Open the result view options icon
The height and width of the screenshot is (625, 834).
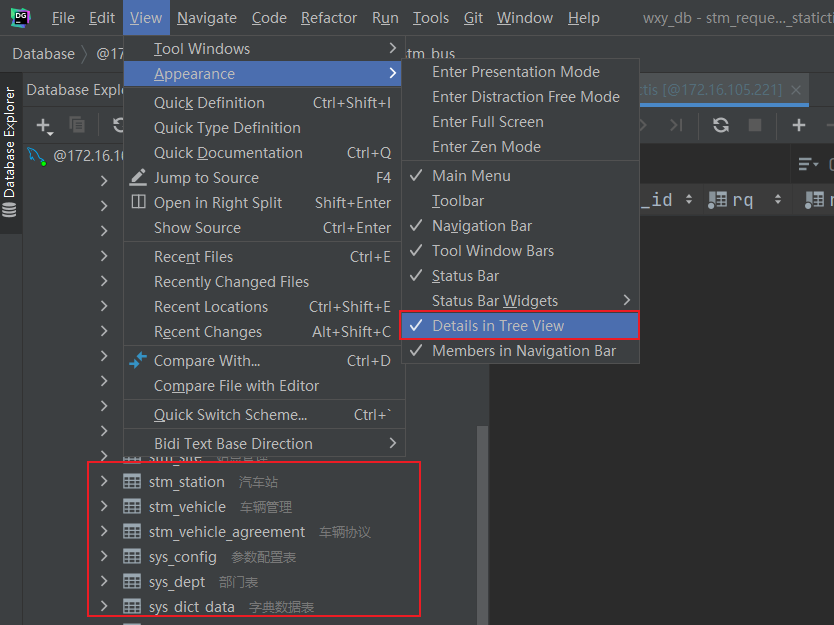805,163
